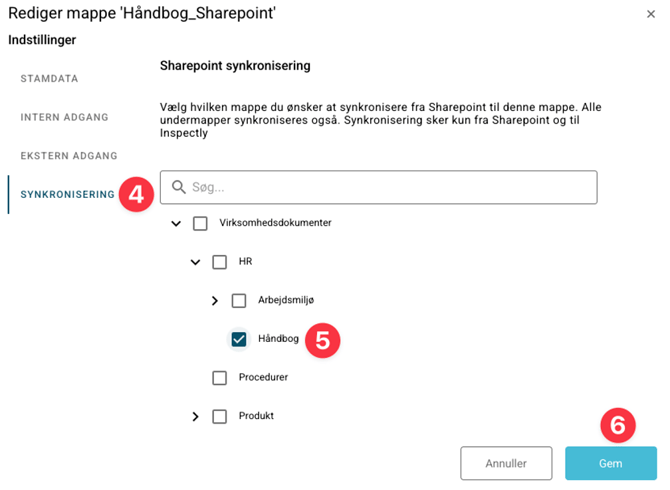Cancel with the Annuller button

[506, 464]
